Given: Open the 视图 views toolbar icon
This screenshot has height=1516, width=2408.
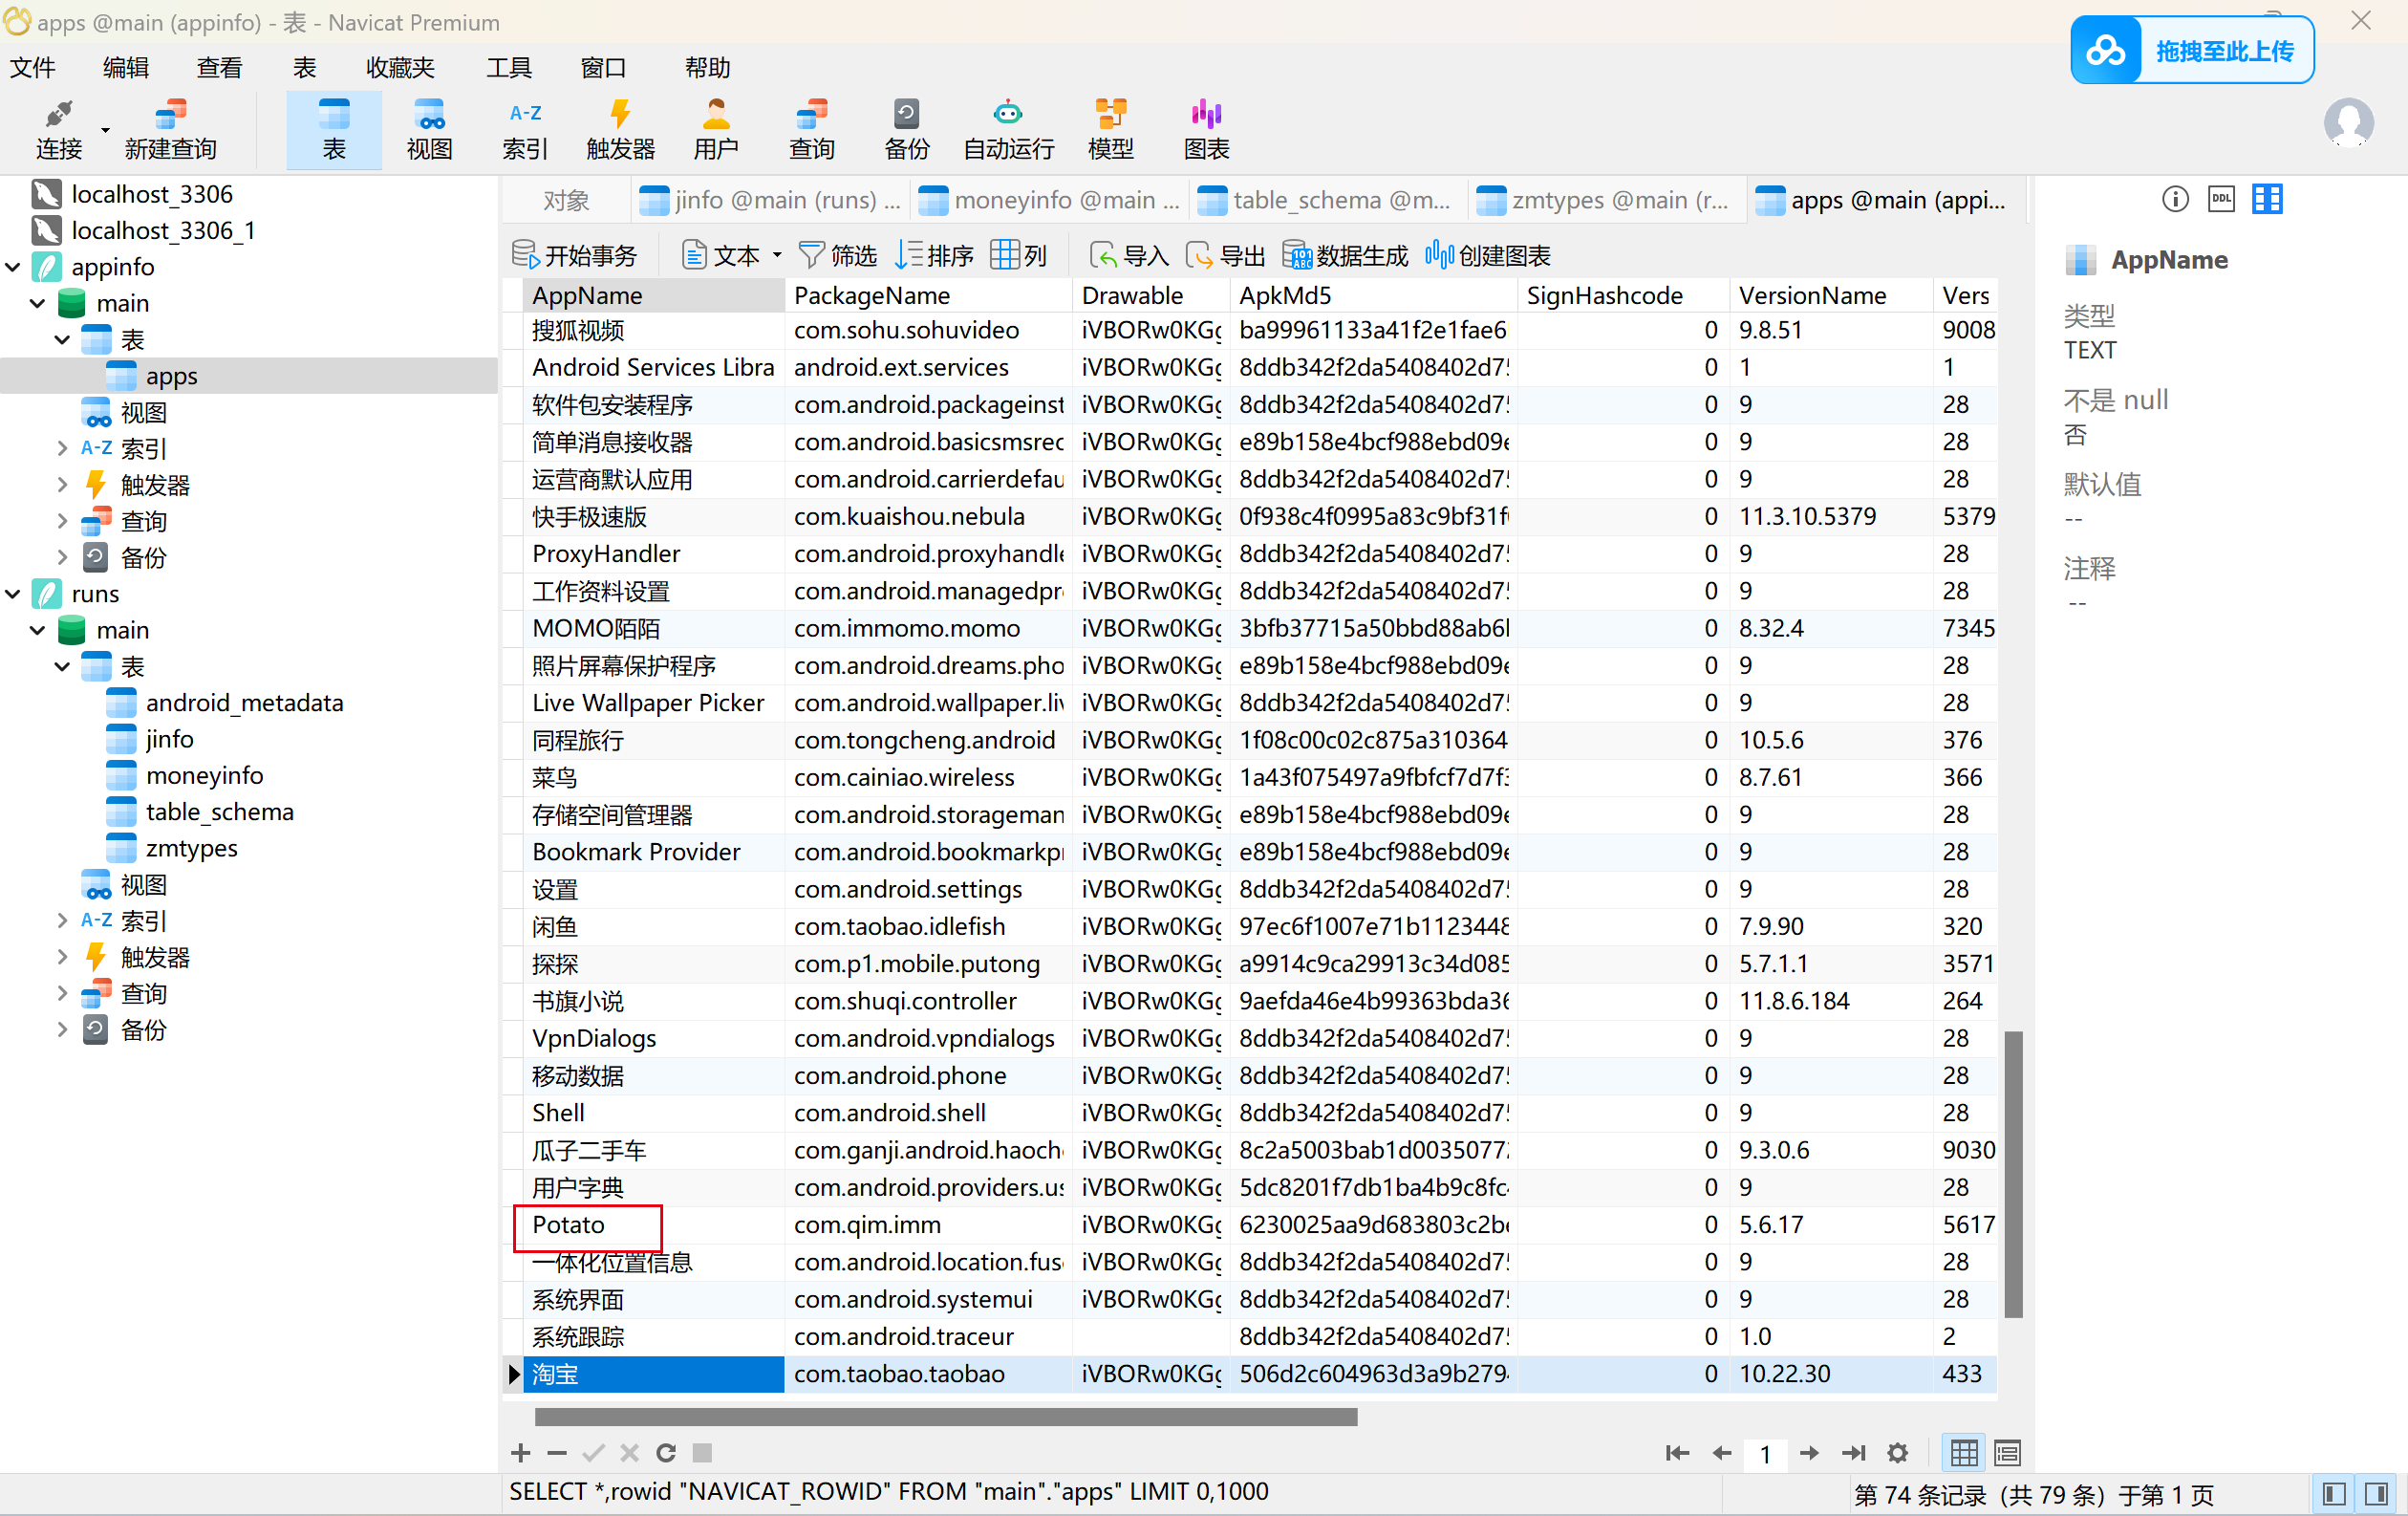Looking at the screenshot, I should point(429,129).
